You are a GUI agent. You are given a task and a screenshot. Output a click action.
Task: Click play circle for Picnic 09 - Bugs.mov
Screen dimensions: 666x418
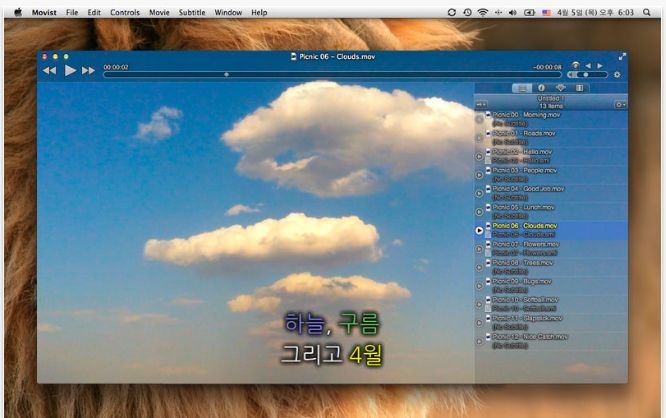(x=479, y=286)
